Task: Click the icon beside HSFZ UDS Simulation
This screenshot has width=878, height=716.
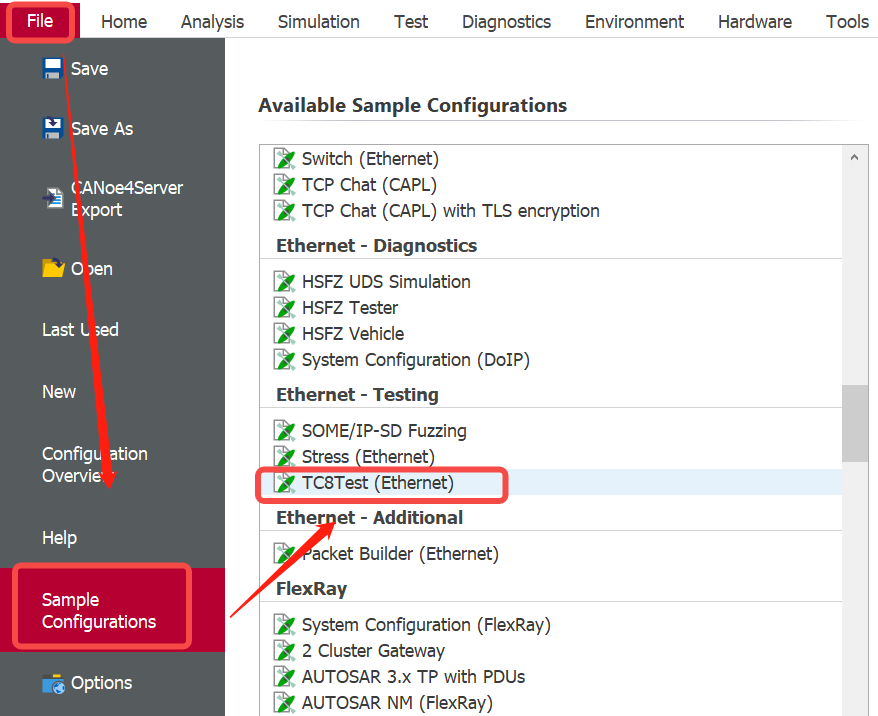Action: (x=284, y=282)
